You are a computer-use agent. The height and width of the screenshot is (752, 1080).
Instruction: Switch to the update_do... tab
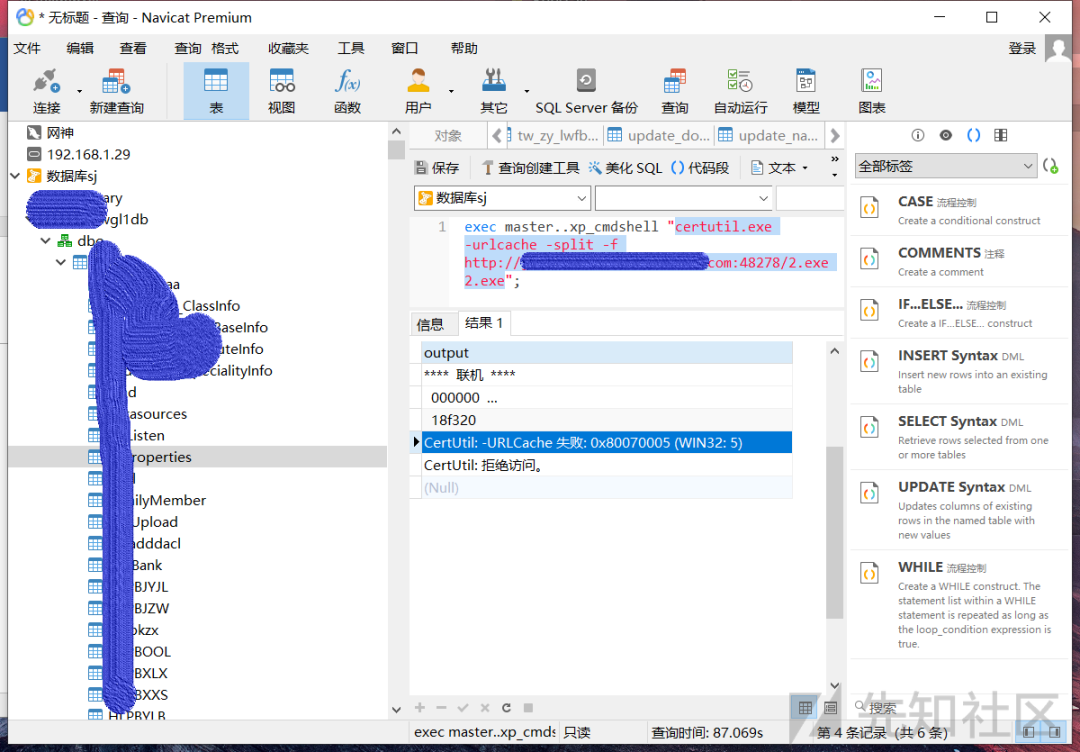[659, 136]
